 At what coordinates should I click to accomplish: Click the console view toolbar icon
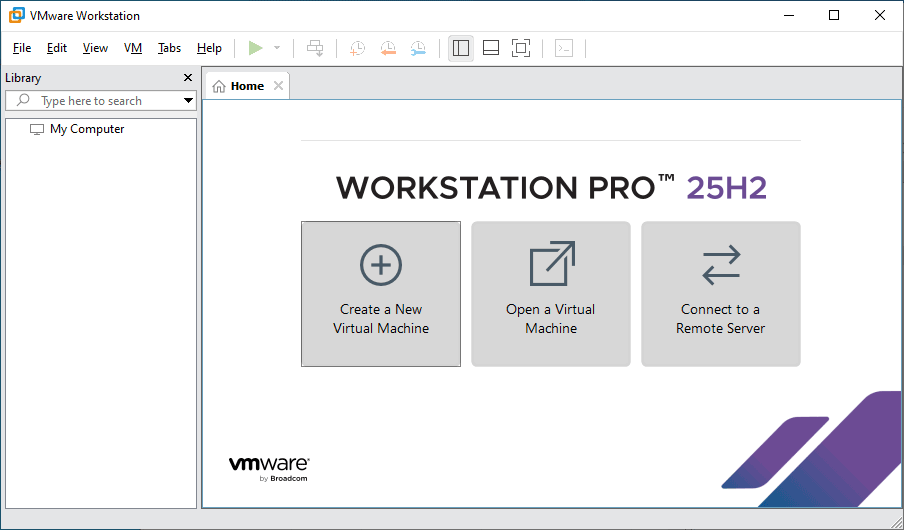click(564, 48)
